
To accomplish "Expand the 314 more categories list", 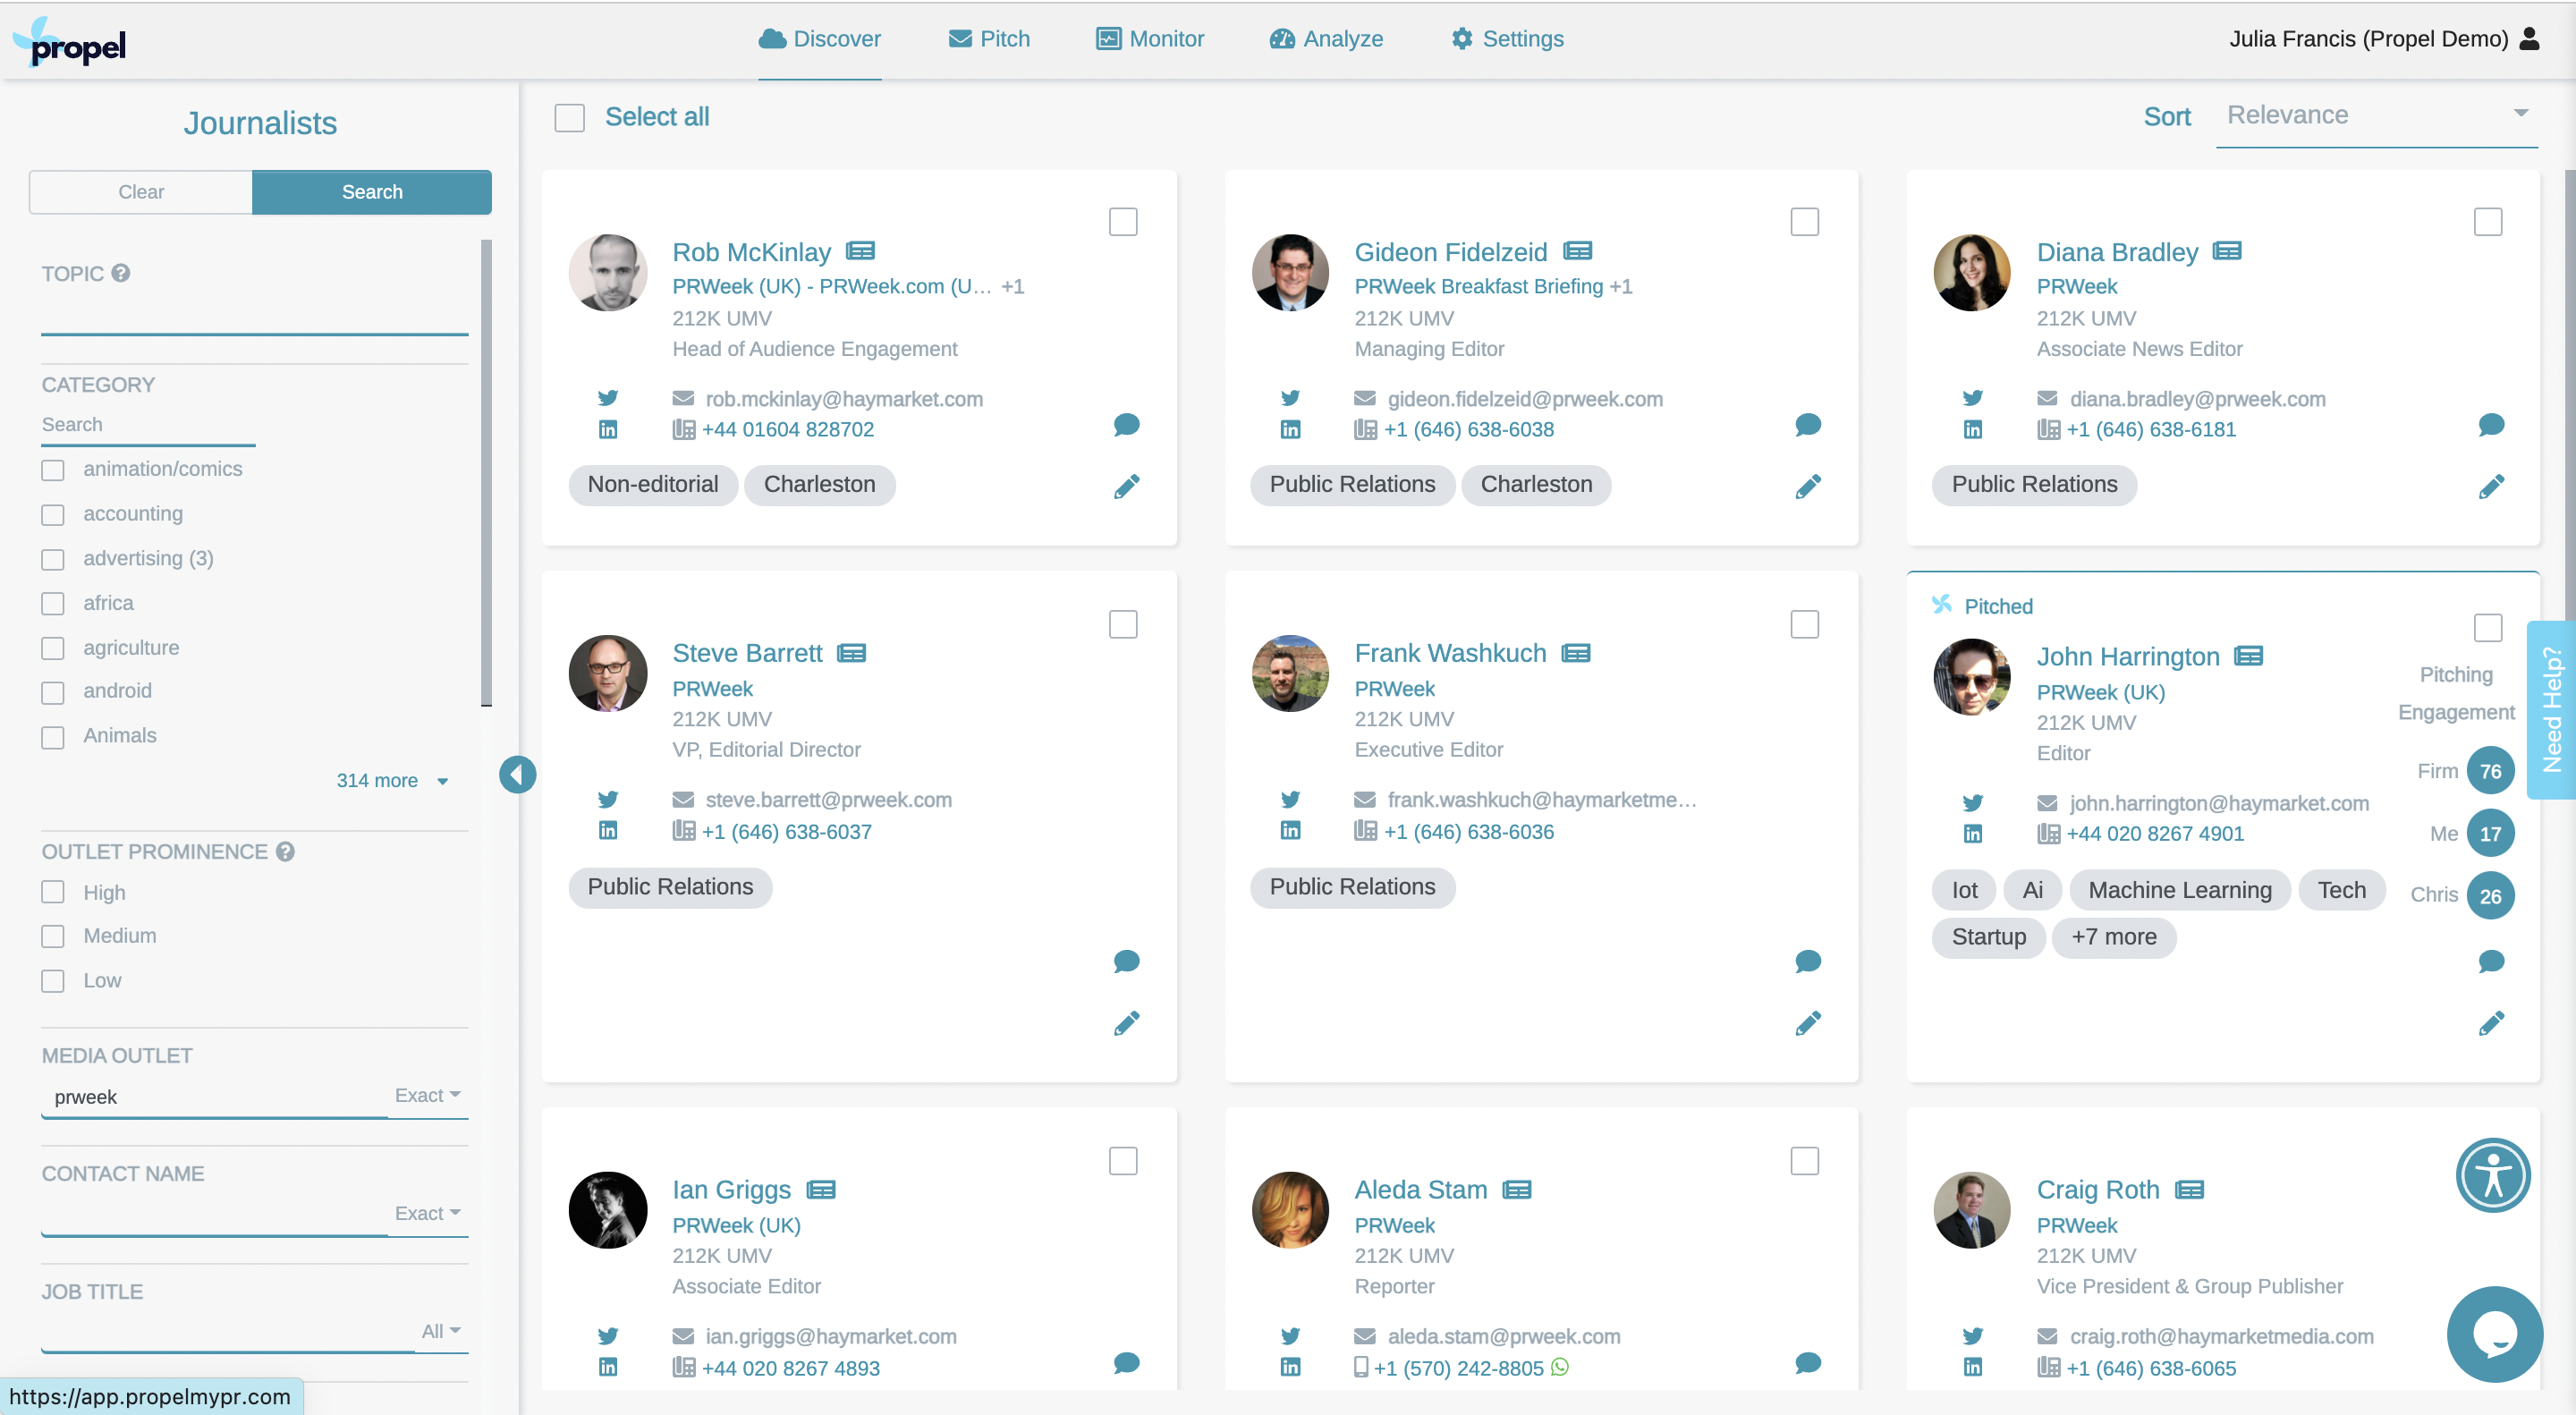I will (391, 780).
